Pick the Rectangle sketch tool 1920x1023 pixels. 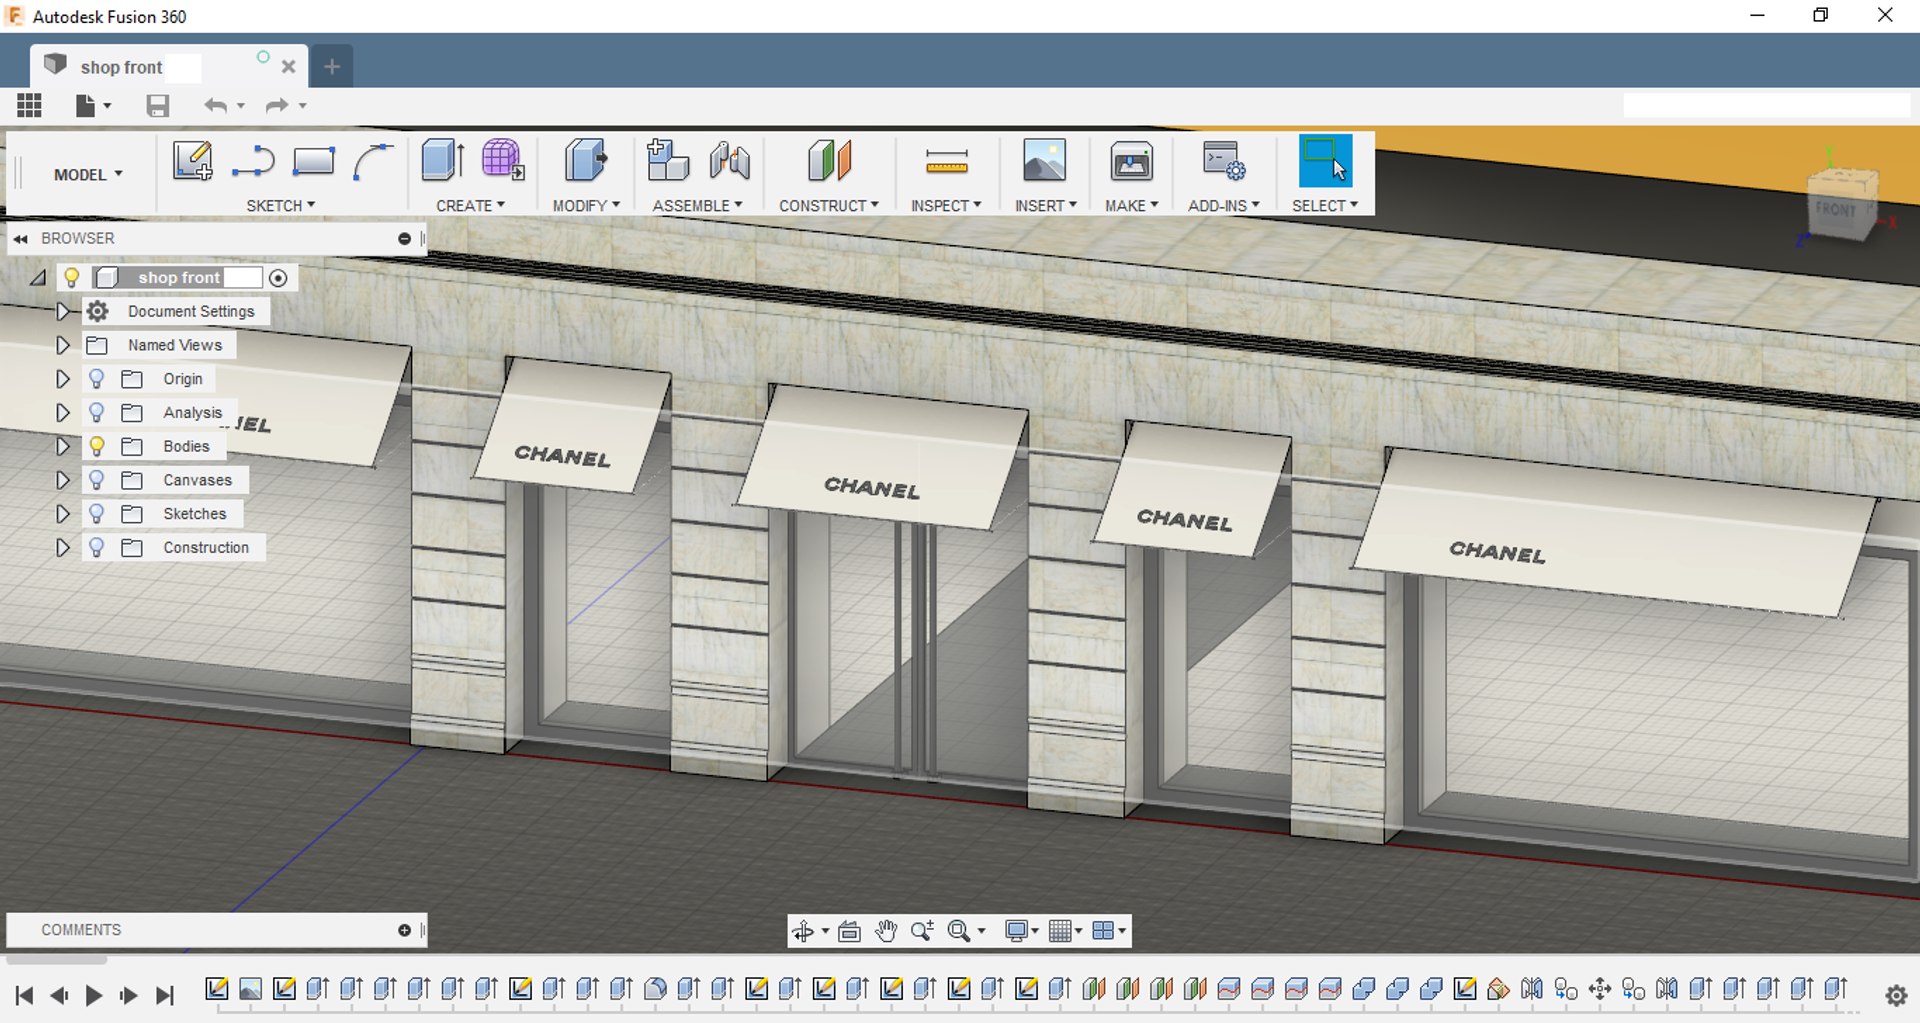(x=313, y=160)
